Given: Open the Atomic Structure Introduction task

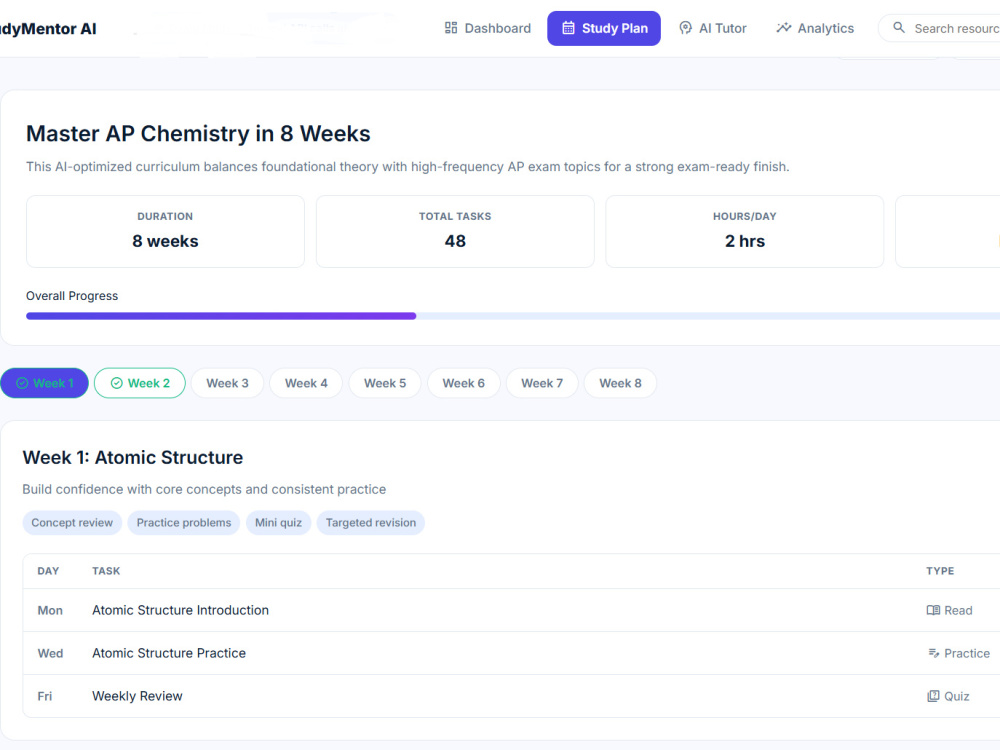Looking at the screenshot, I should [180, 610].
